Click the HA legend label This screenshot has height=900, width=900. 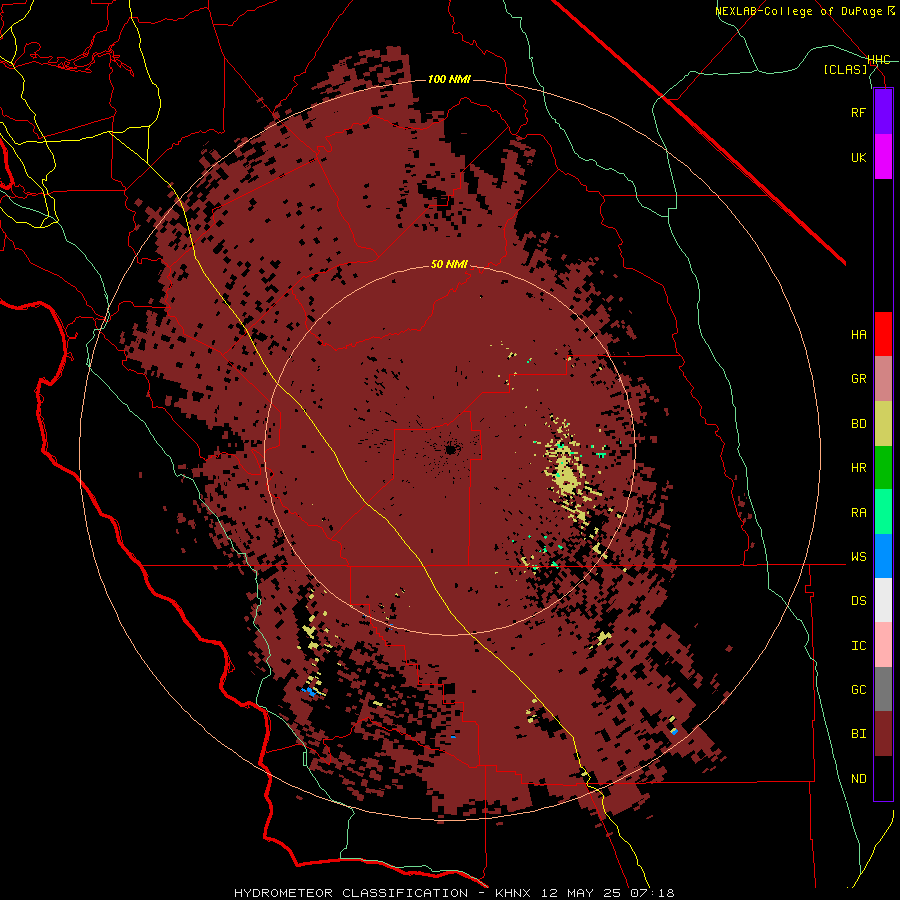click(858, 335)
